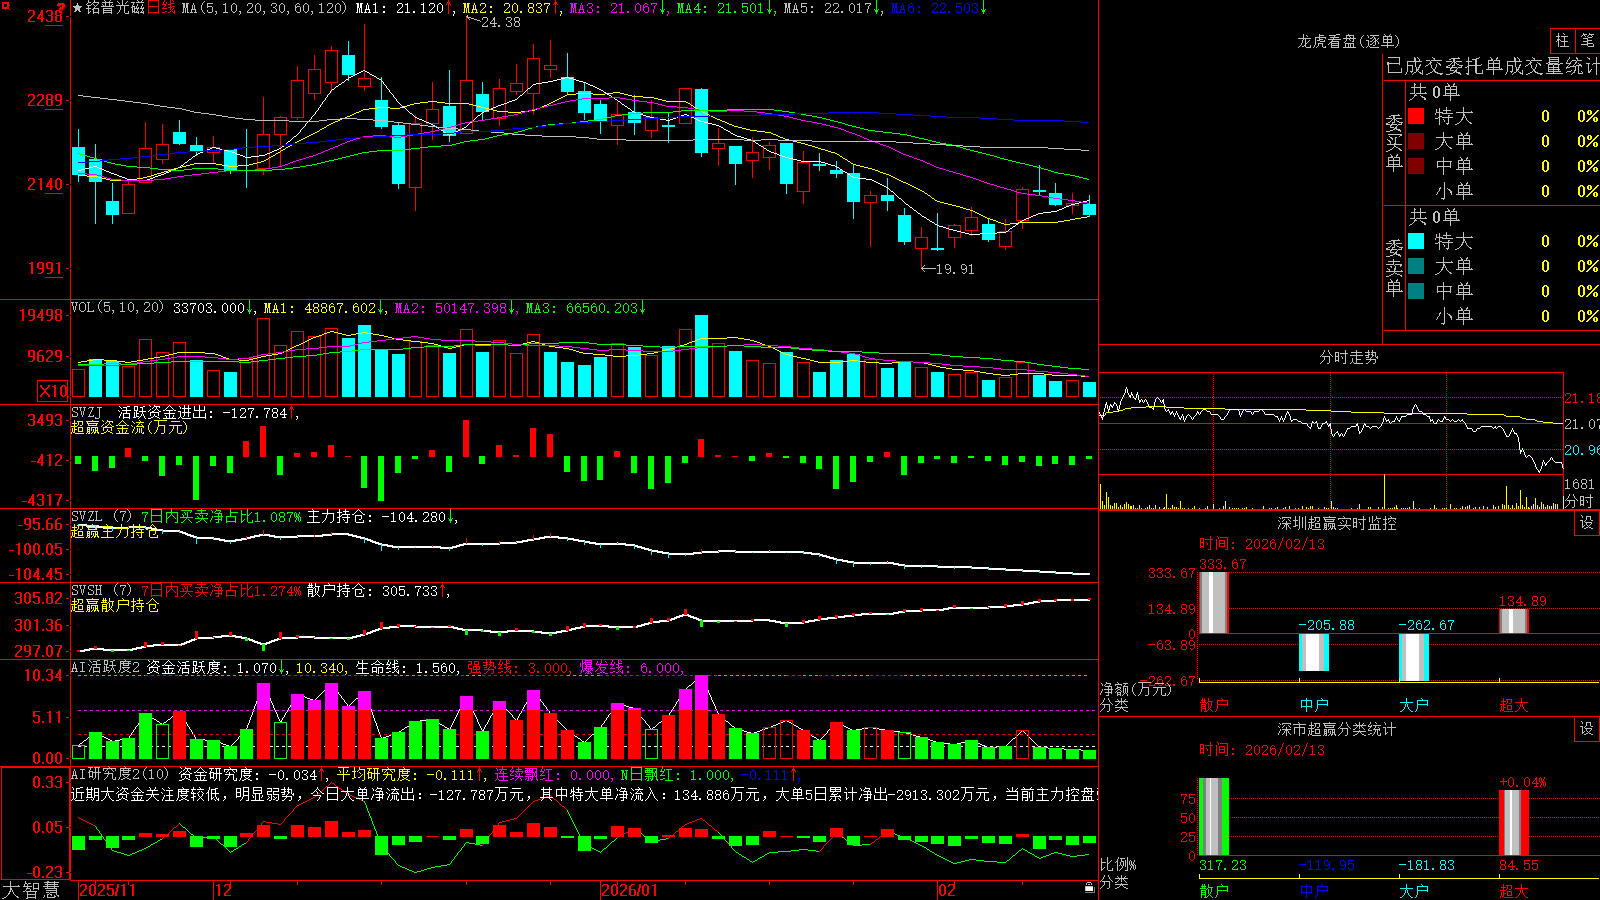Screen dimensions: 1600x900
Task: Click the 超赢资金流(万元) label
Action: click(x=129, y=428)
